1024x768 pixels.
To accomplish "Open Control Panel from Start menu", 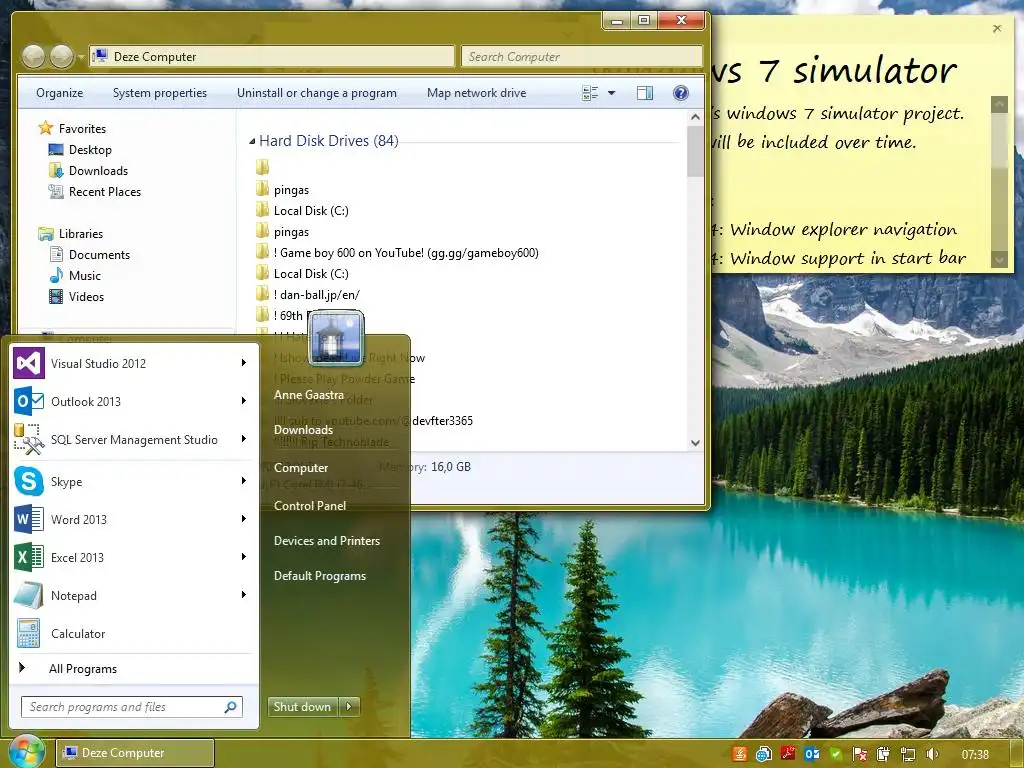I will (x=310, y=505).
